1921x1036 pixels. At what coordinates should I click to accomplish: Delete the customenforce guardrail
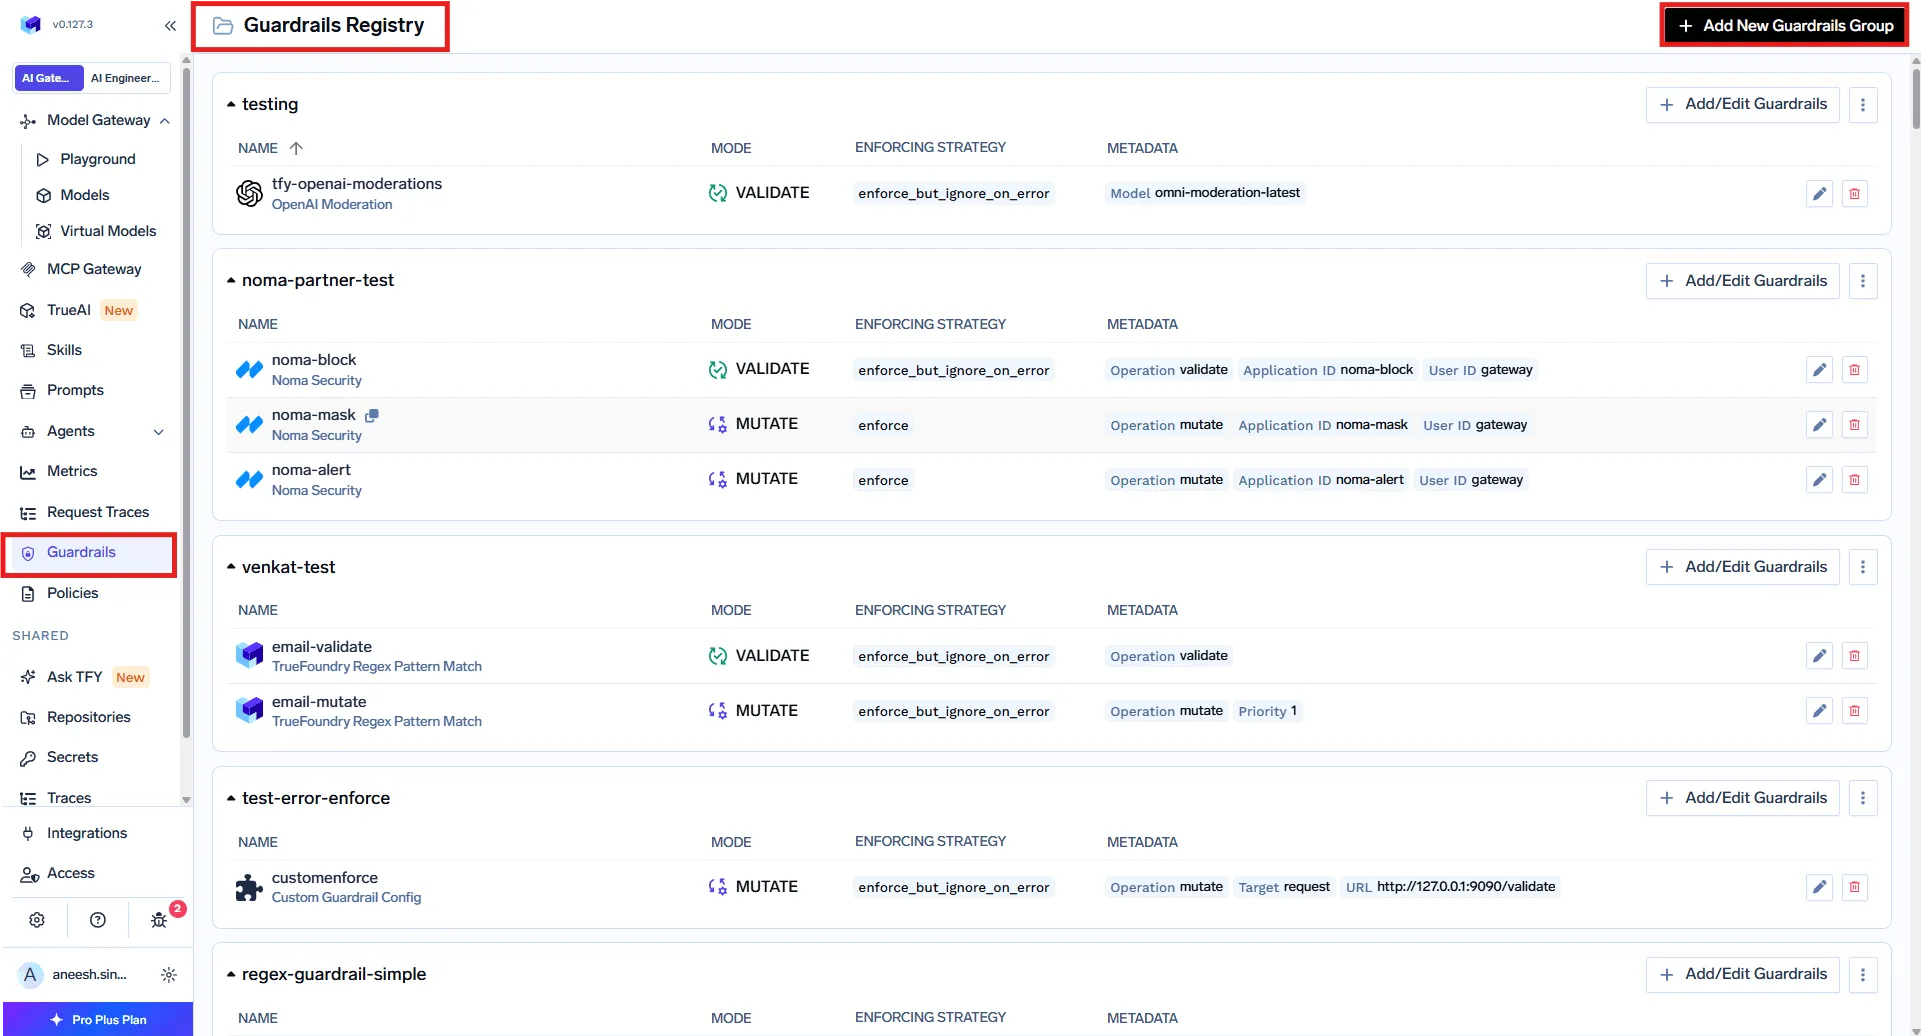[1854, 887]
